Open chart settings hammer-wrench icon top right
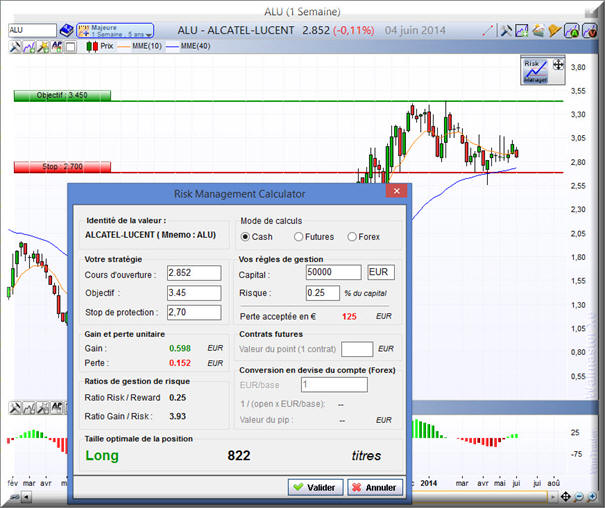The width and height of the screenshot is (605, 508). click(x=506, y=30)
